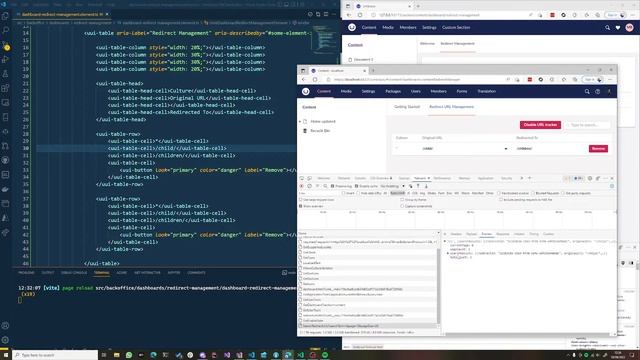640x360 pixels.
Task: Click DevTools device emulation icon
Action: (x=309, y=178)
